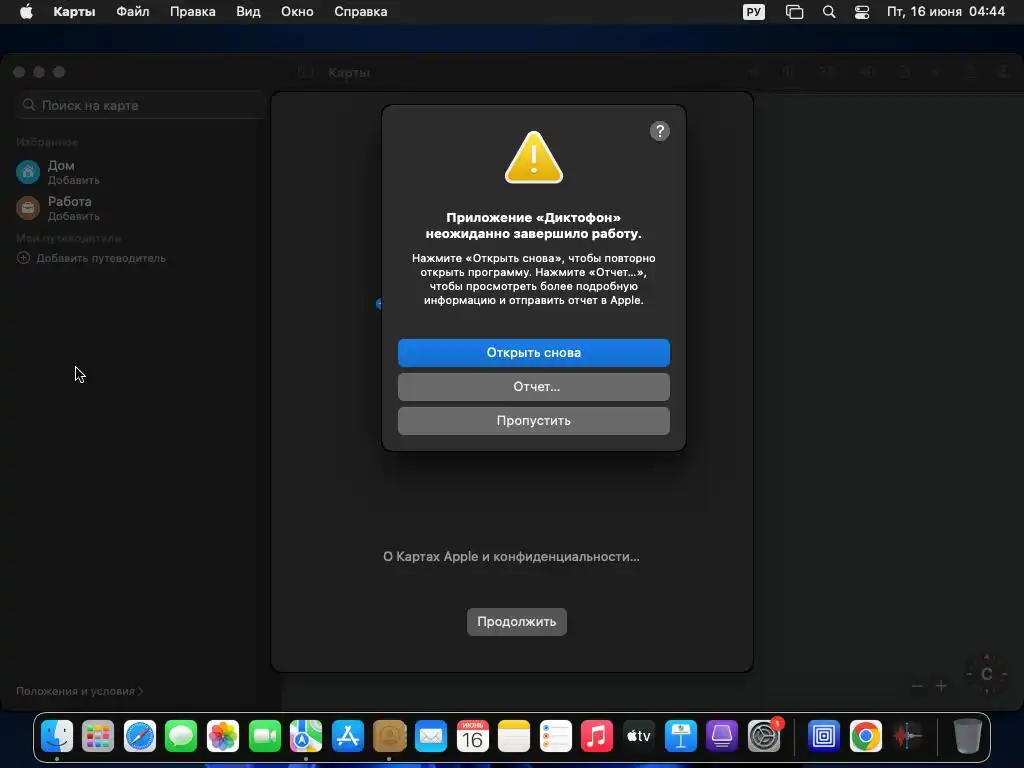Open App Store from the Dock
Screen dimensions: 1024x768
click(348, 737)
